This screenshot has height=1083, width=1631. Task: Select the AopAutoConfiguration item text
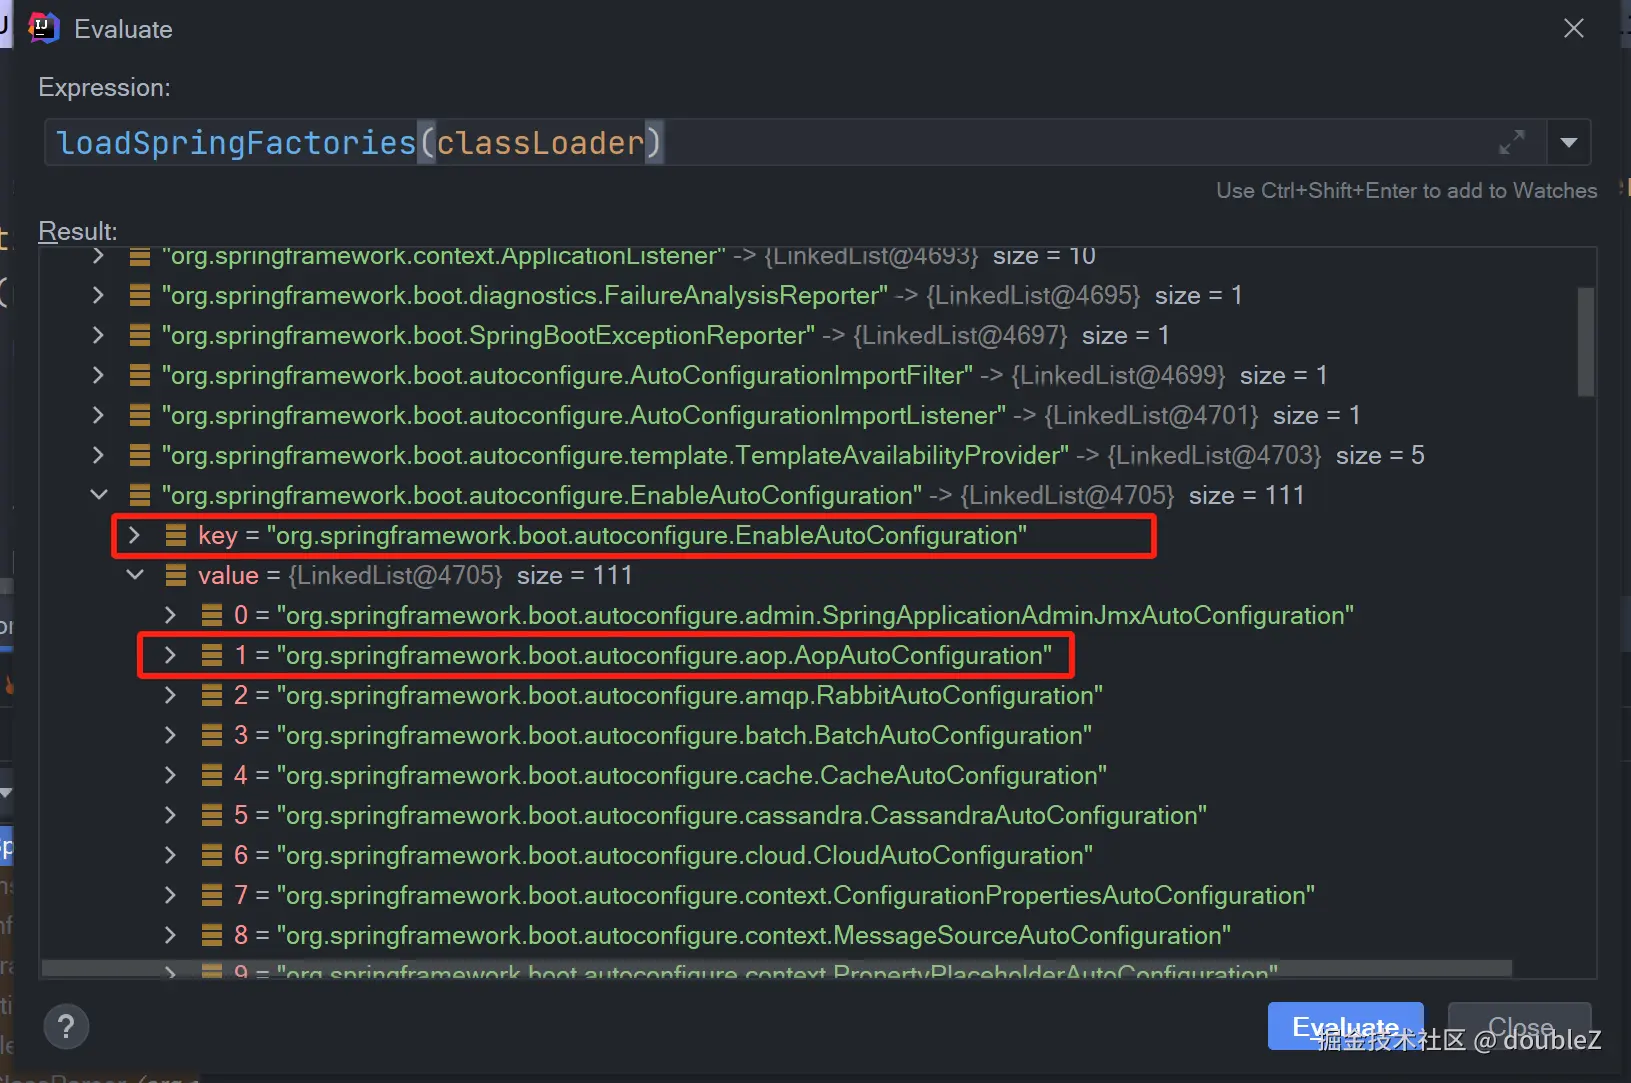point(643,655)
